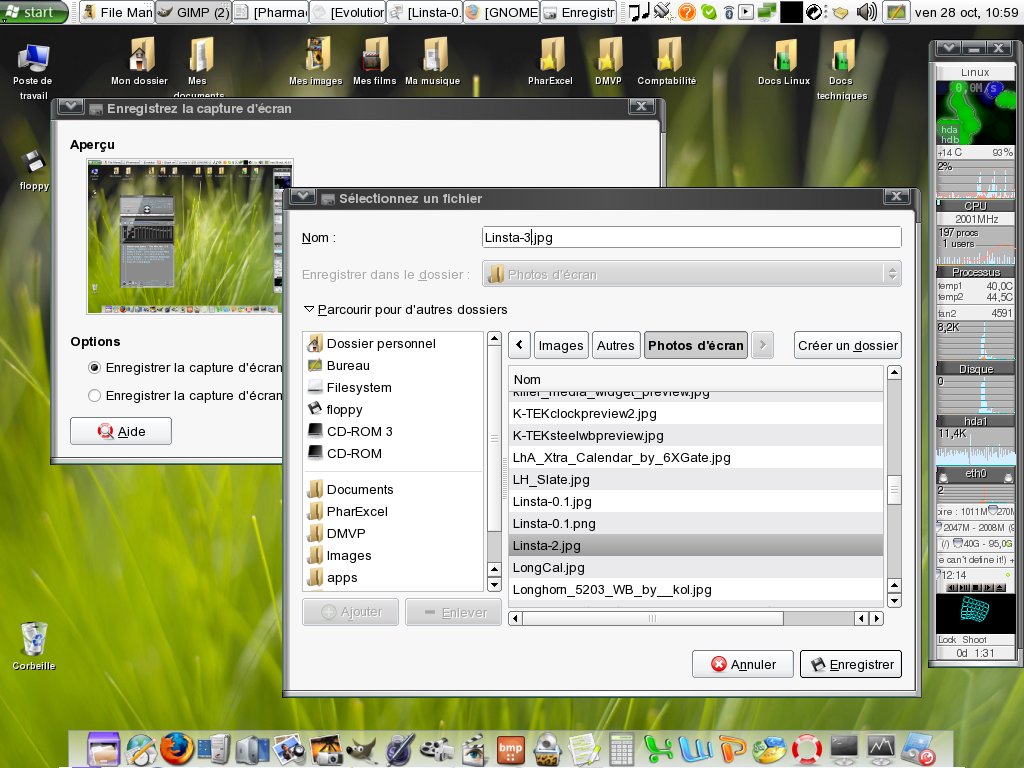
Task: Click the screenshot preview thumbnail under Aperçu
Action: (189, 236)
